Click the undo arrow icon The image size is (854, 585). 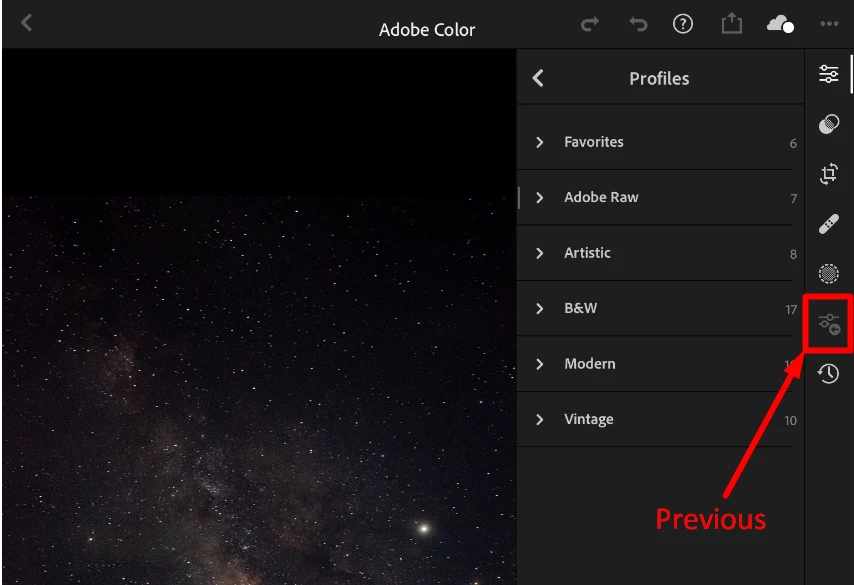click(638, 24)
